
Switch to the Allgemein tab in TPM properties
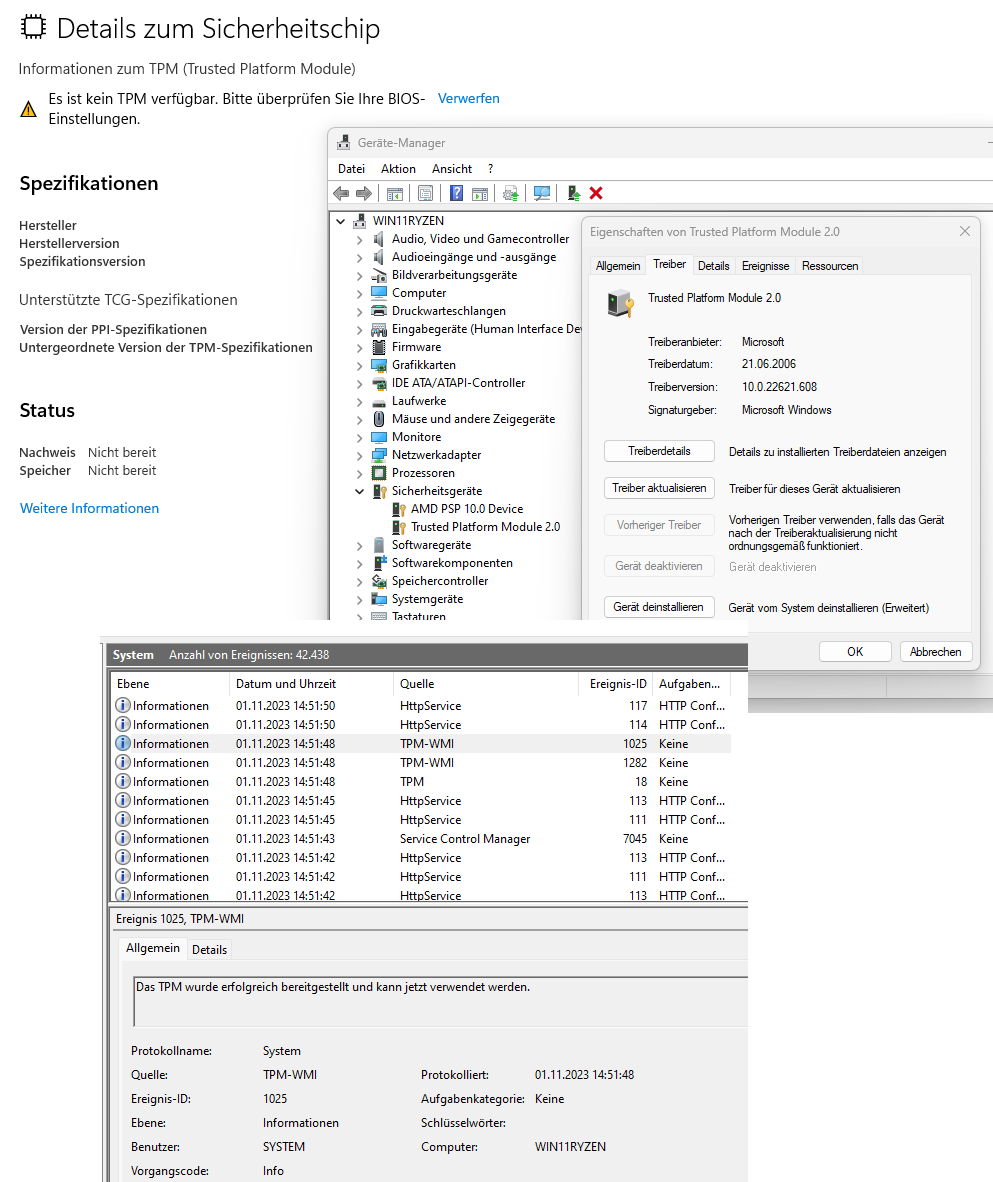point(618,266)
